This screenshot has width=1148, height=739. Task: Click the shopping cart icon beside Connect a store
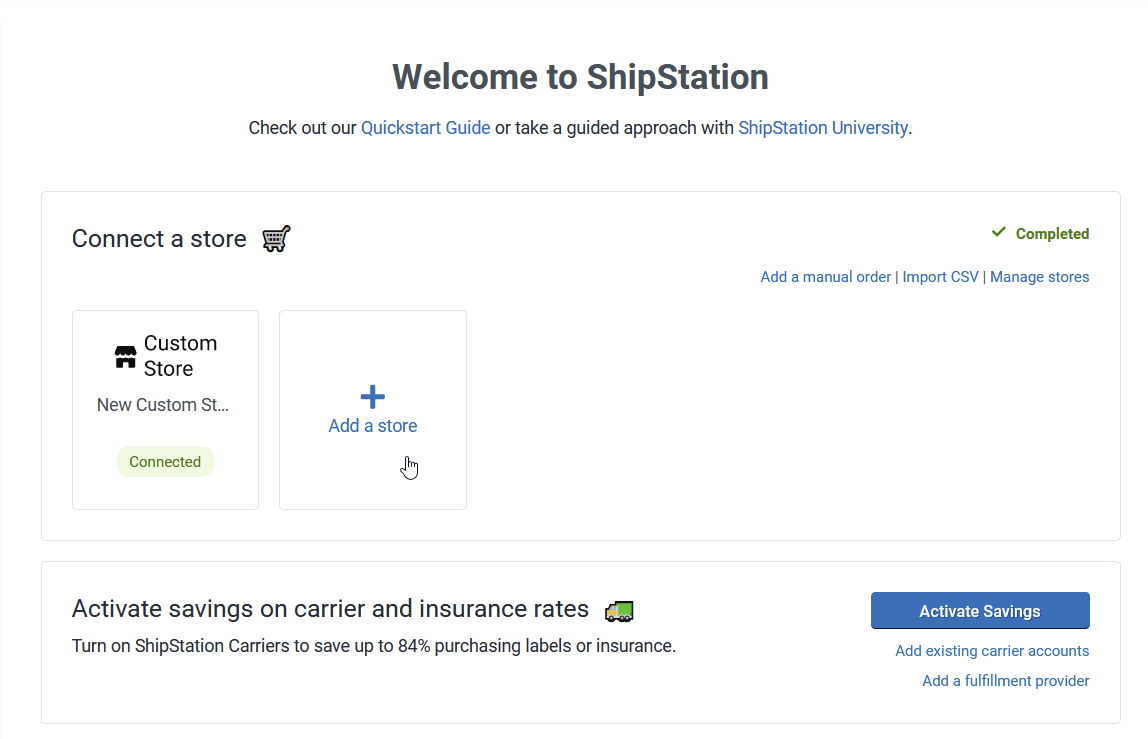276,237
